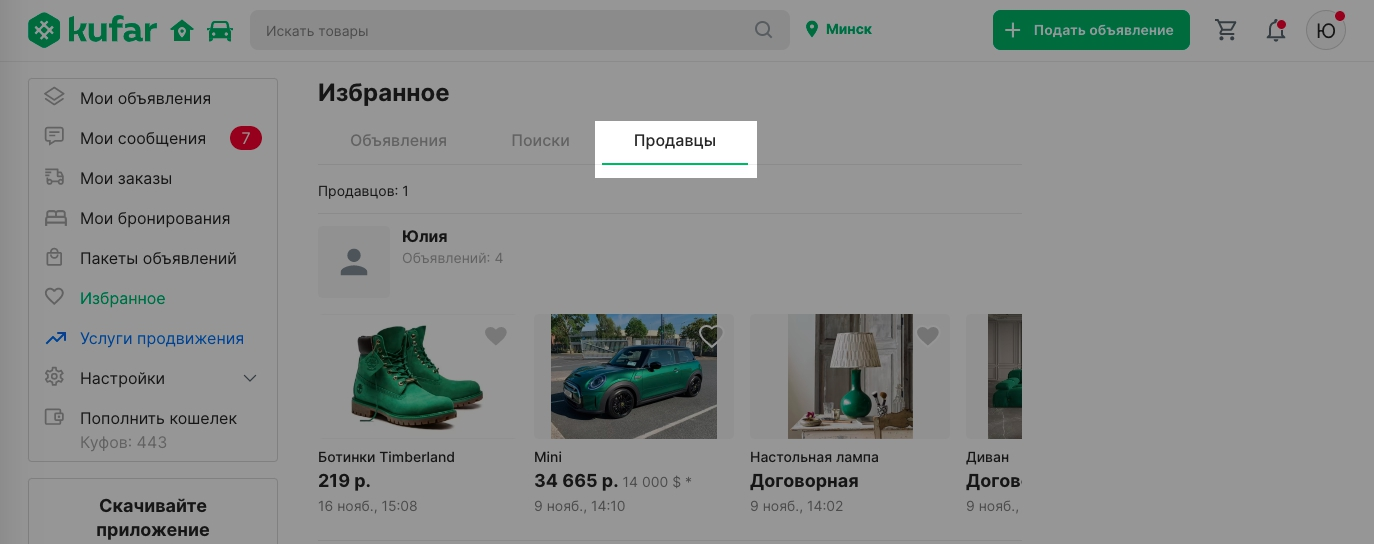Open Услуги продвижения link
The image size is (1374, 544).
[x=162, y=338]
